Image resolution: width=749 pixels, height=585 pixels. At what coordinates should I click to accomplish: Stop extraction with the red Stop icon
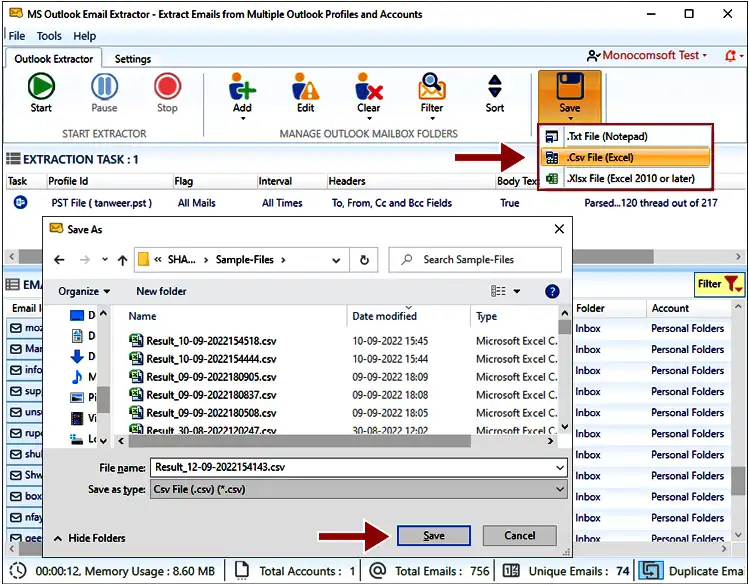(167, 86)
